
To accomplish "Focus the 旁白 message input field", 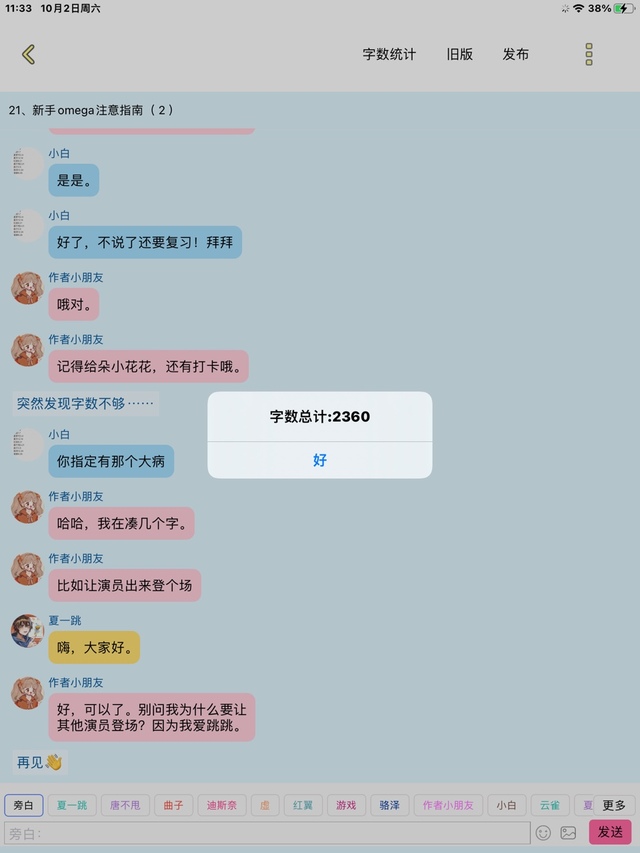I will point(267,833).
